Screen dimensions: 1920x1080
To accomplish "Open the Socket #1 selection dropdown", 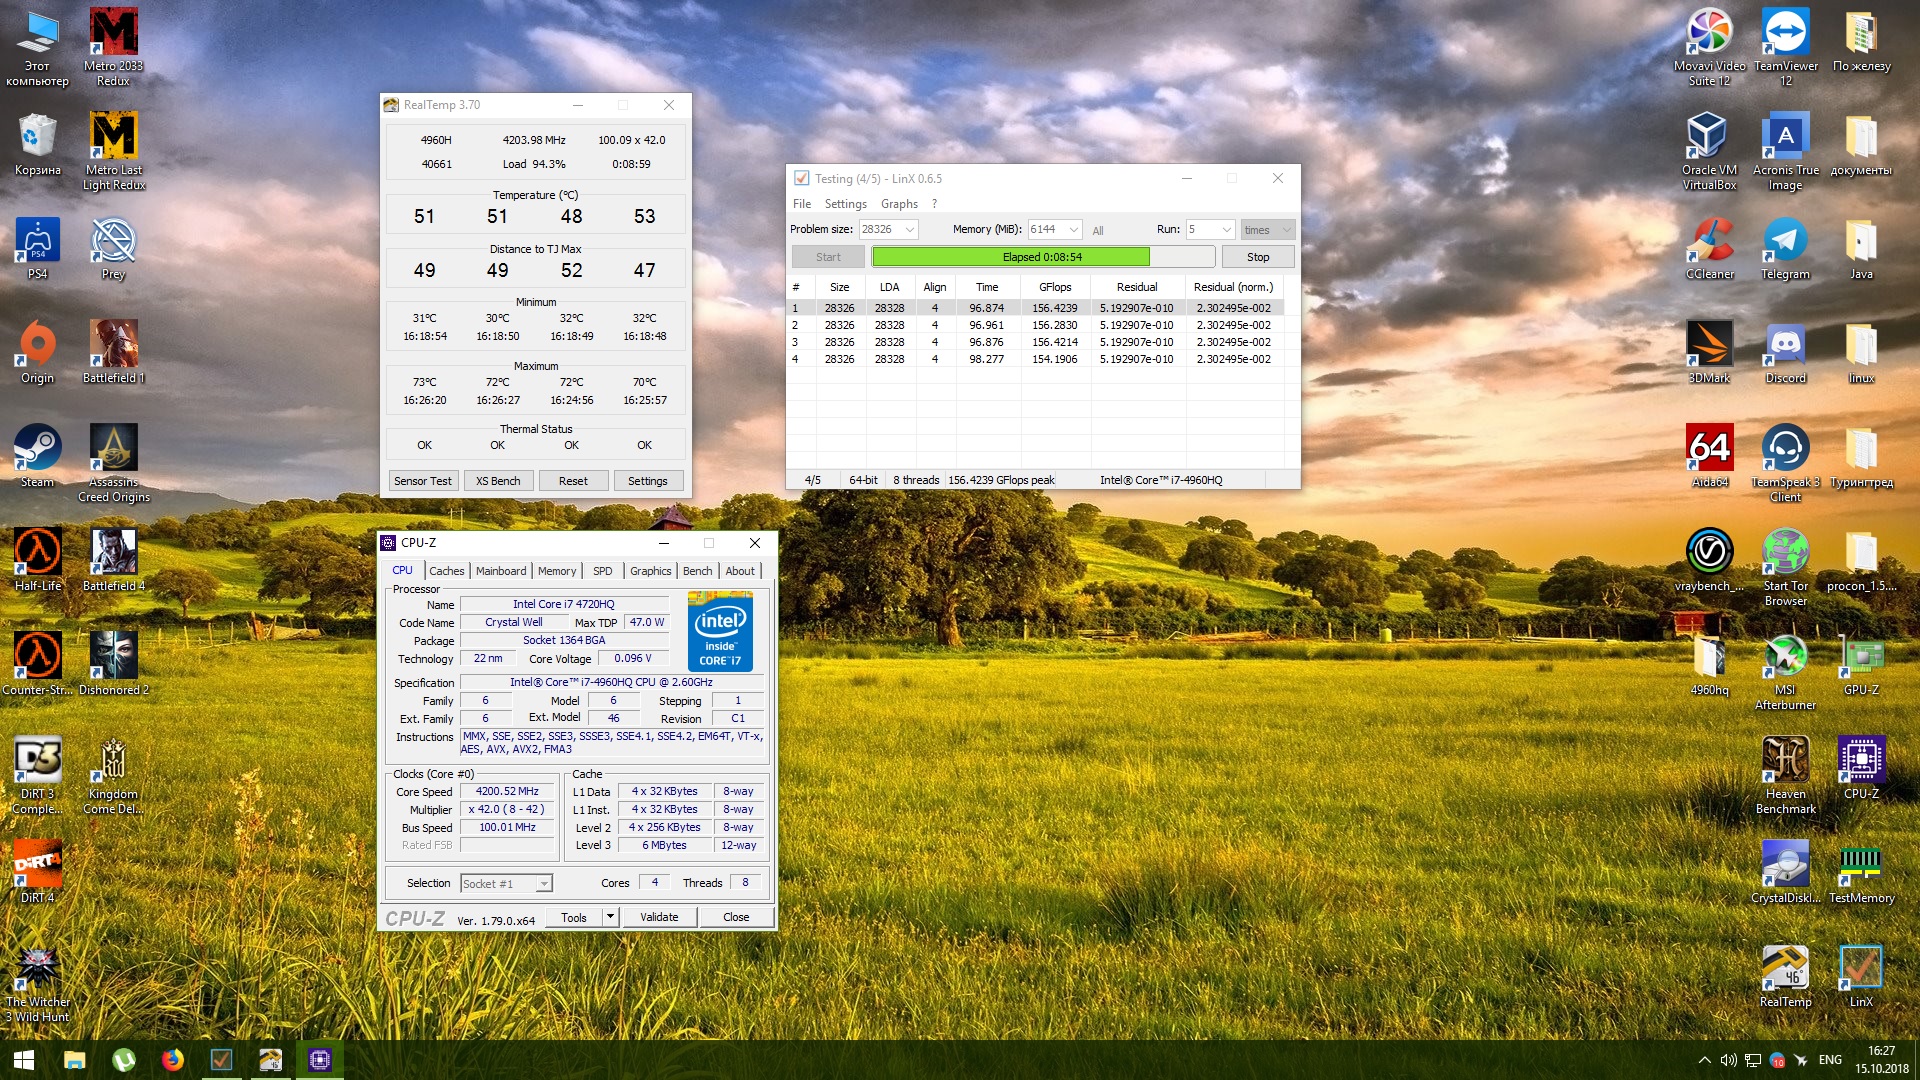I will 543,884.
